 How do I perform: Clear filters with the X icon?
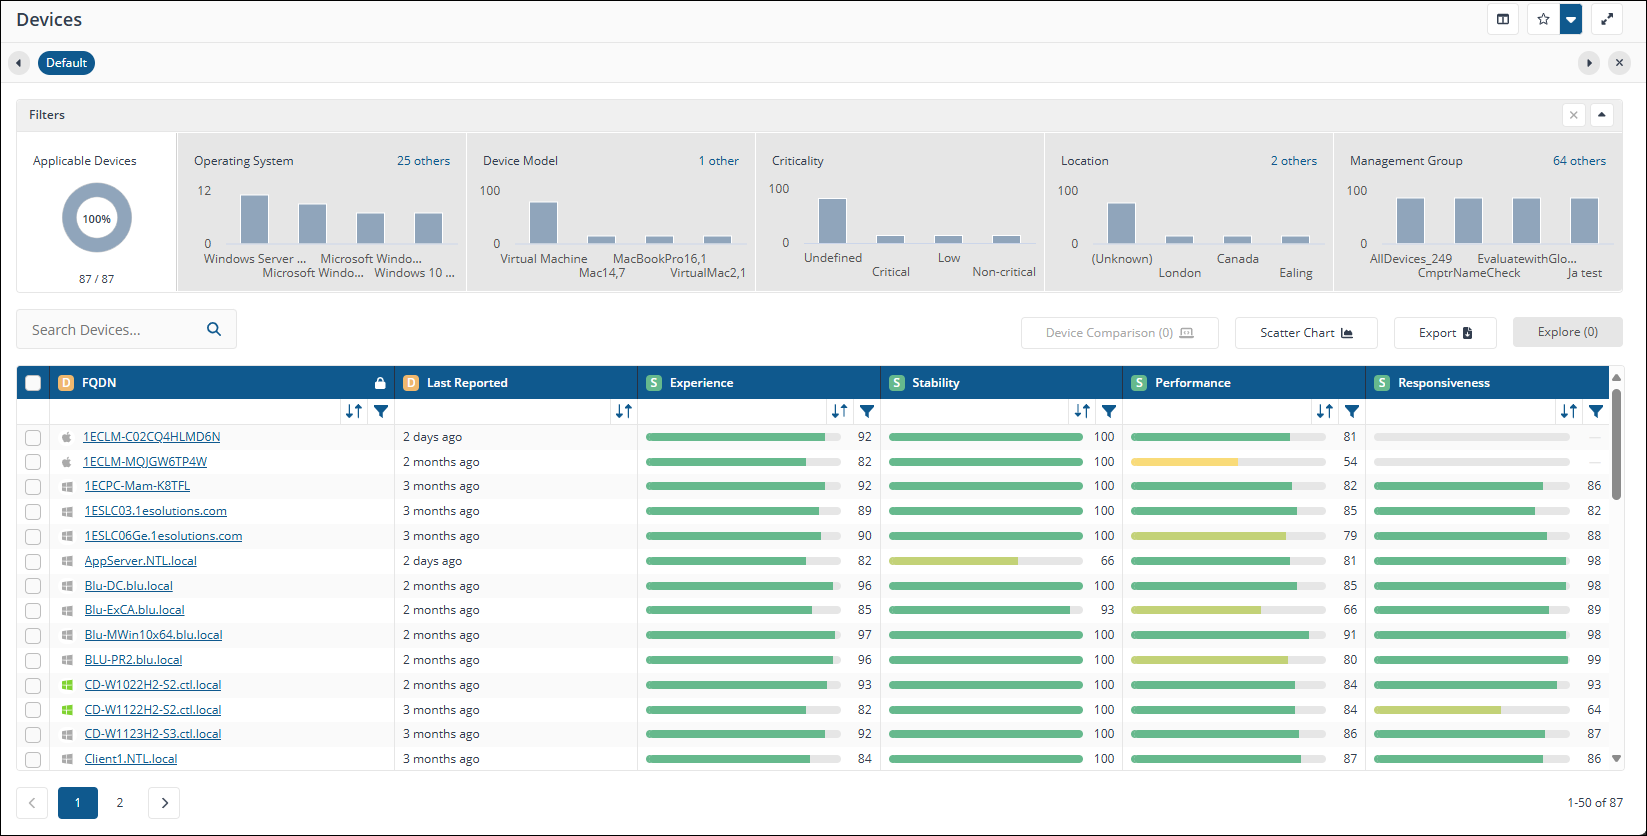pos(1573,115)
